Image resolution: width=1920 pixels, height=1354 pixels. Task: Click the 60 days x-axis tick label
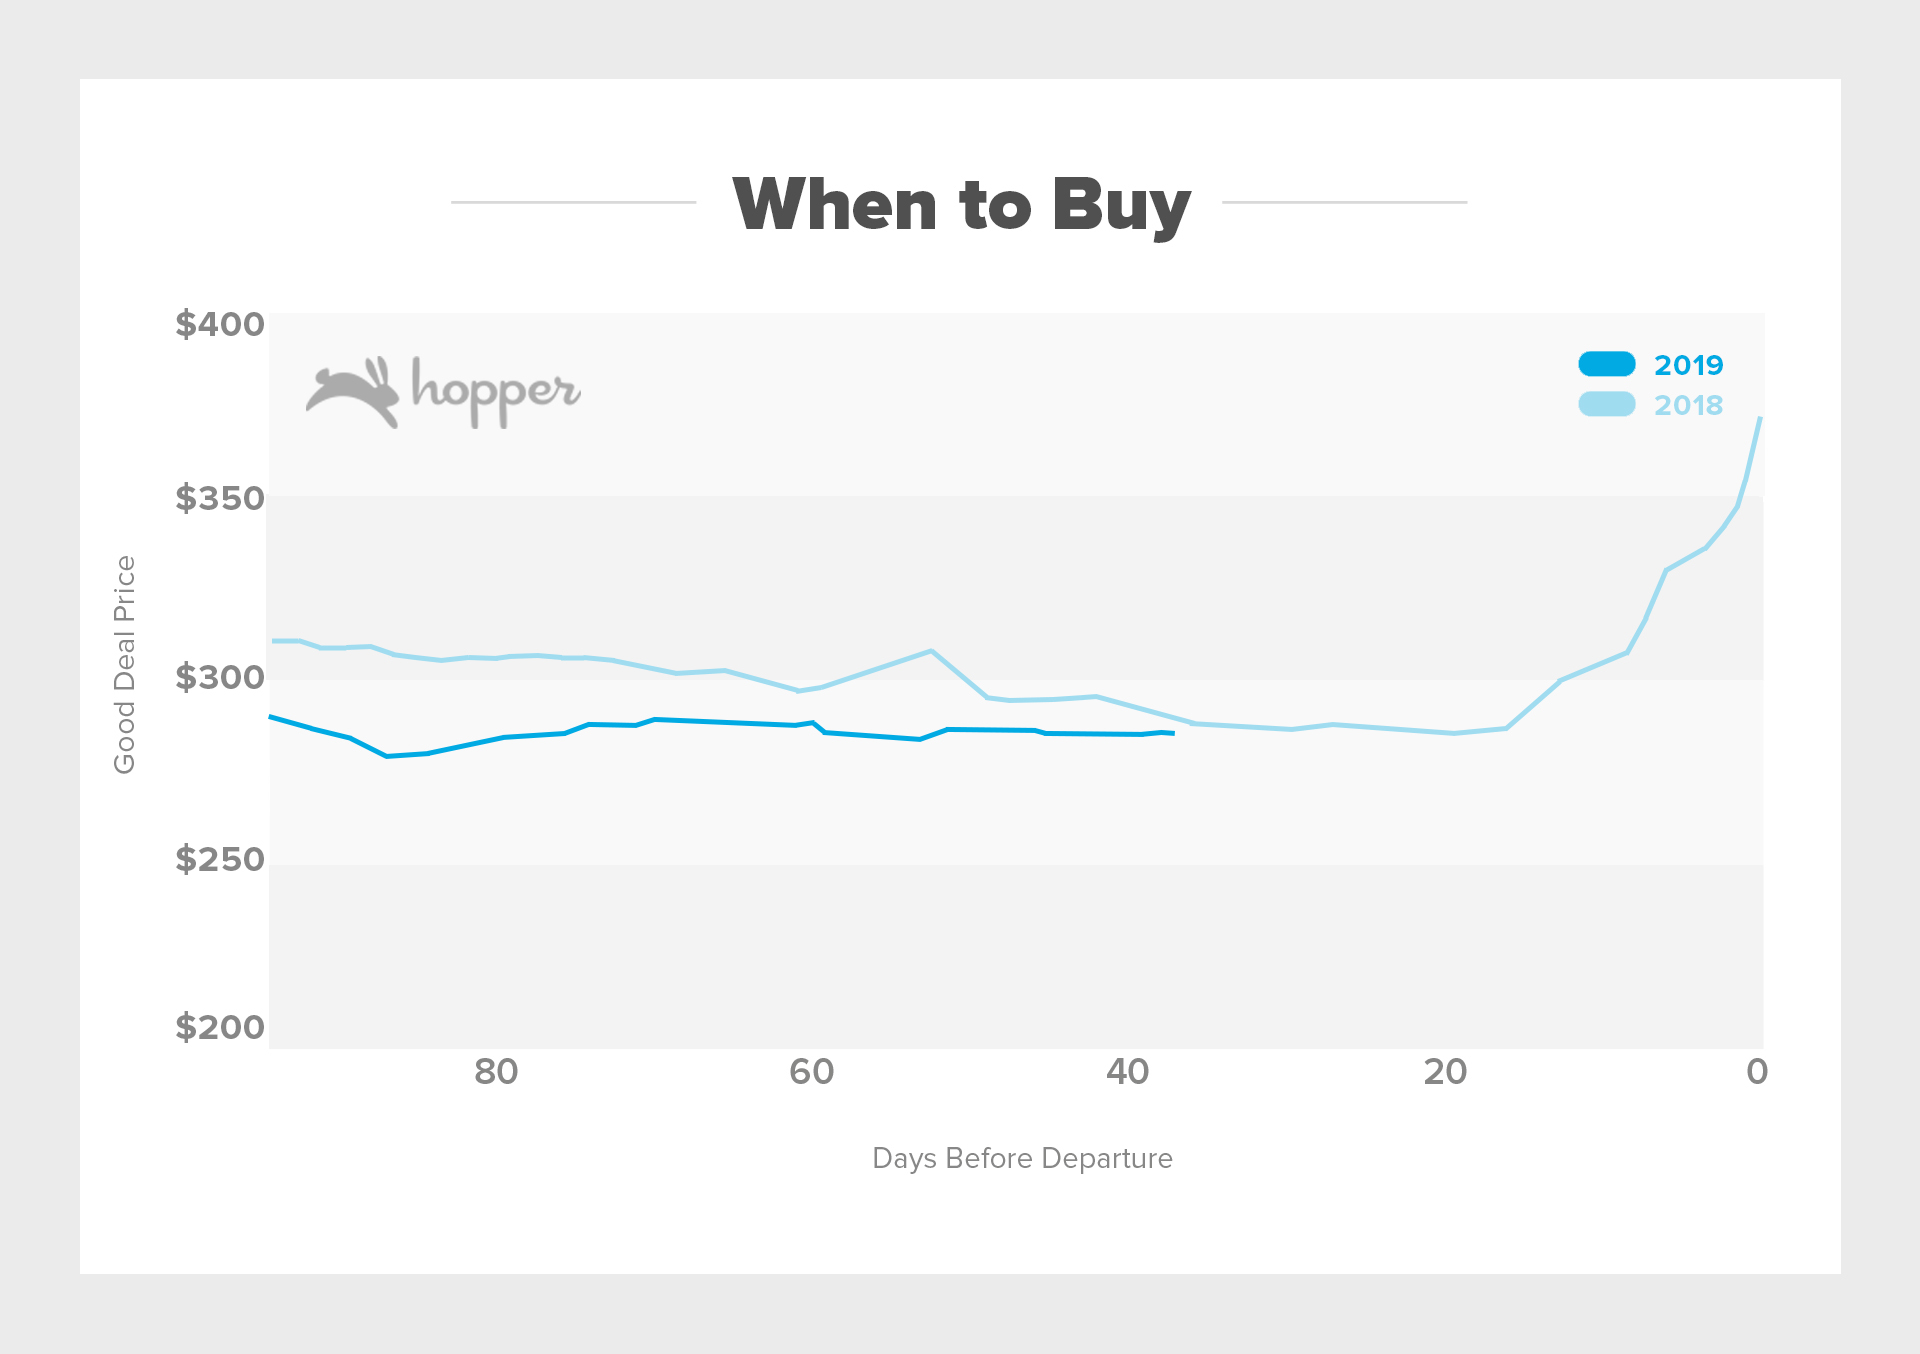(x=812, y=1072)
